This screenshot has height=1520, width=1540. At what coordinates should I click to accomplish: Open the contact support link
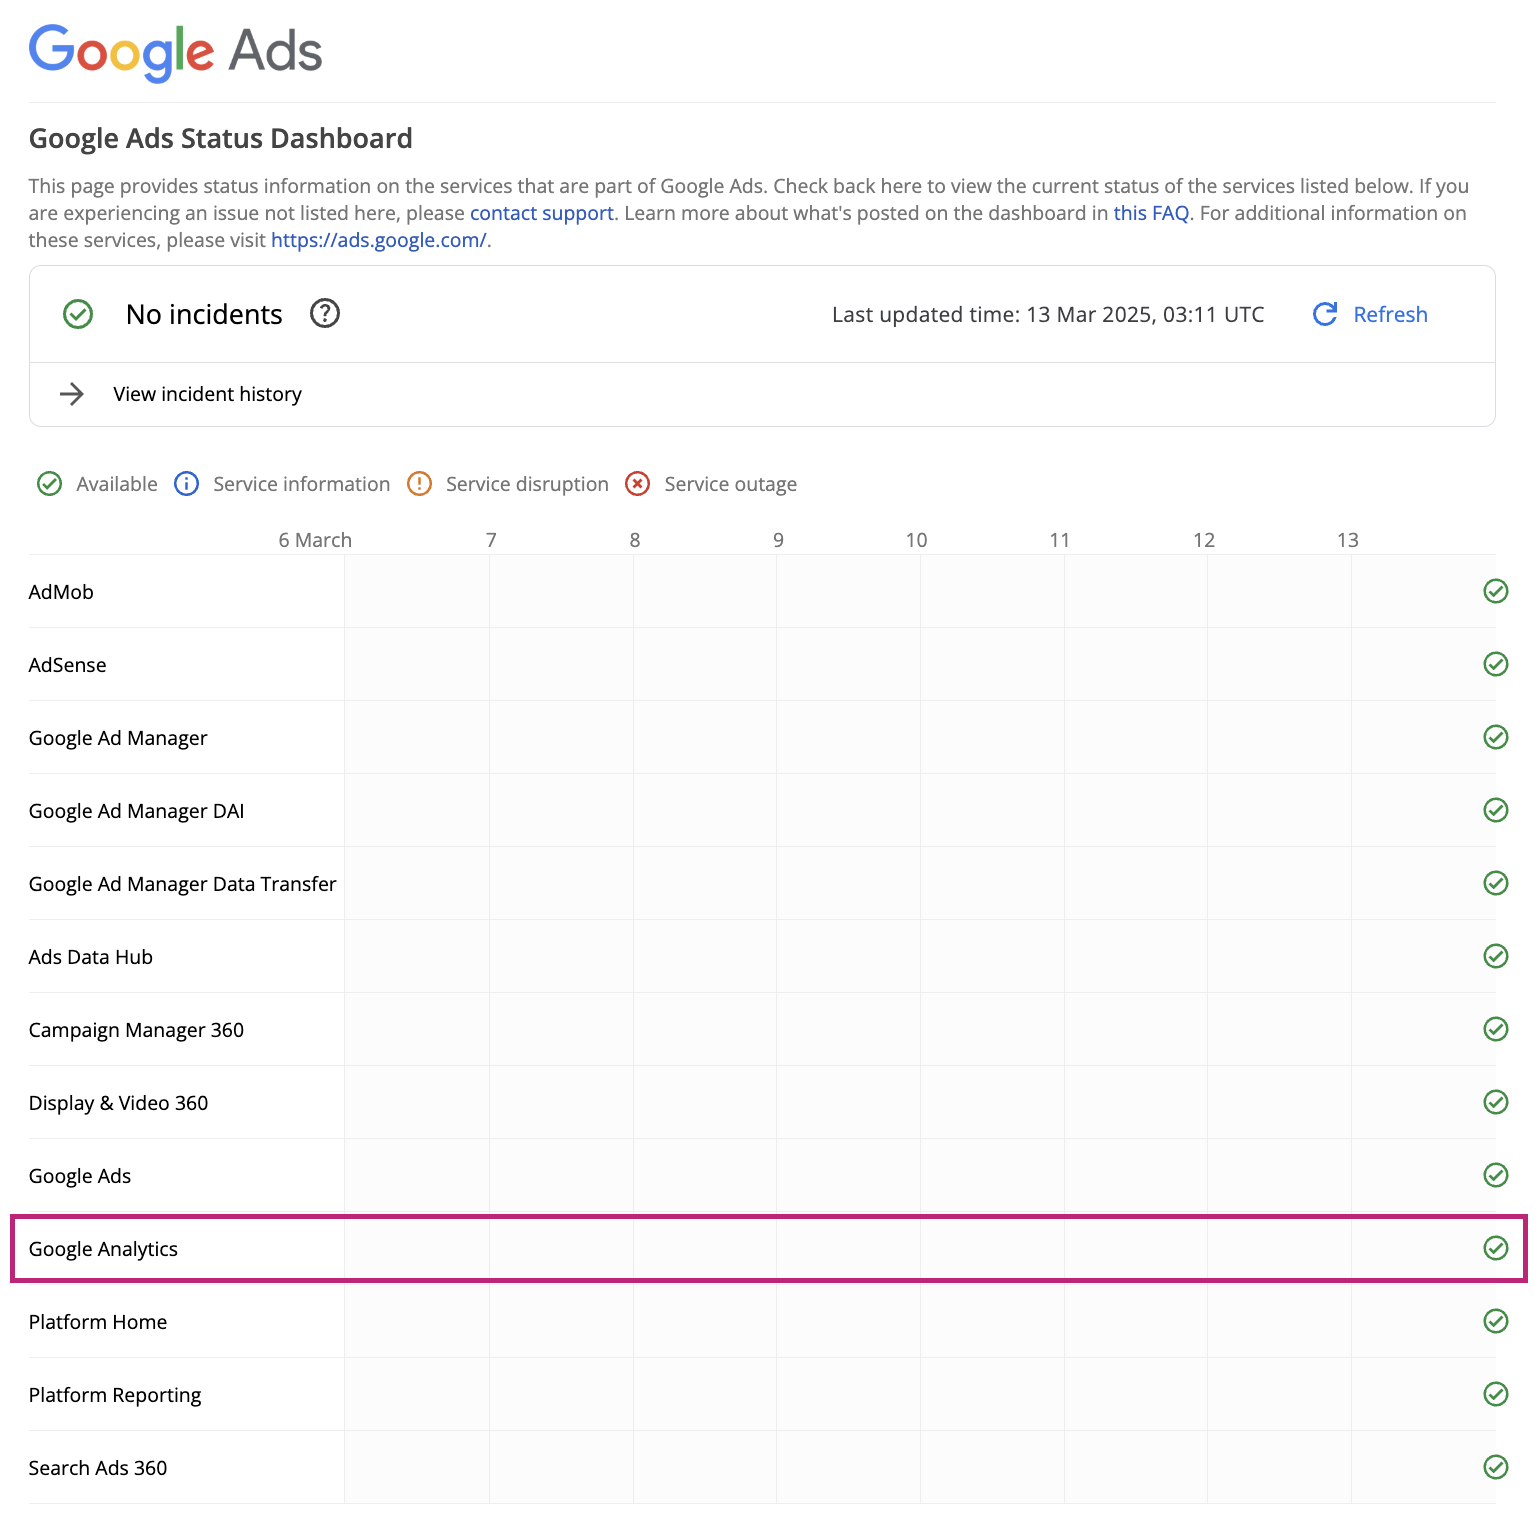pyautogui.click(x=541, y=213)
